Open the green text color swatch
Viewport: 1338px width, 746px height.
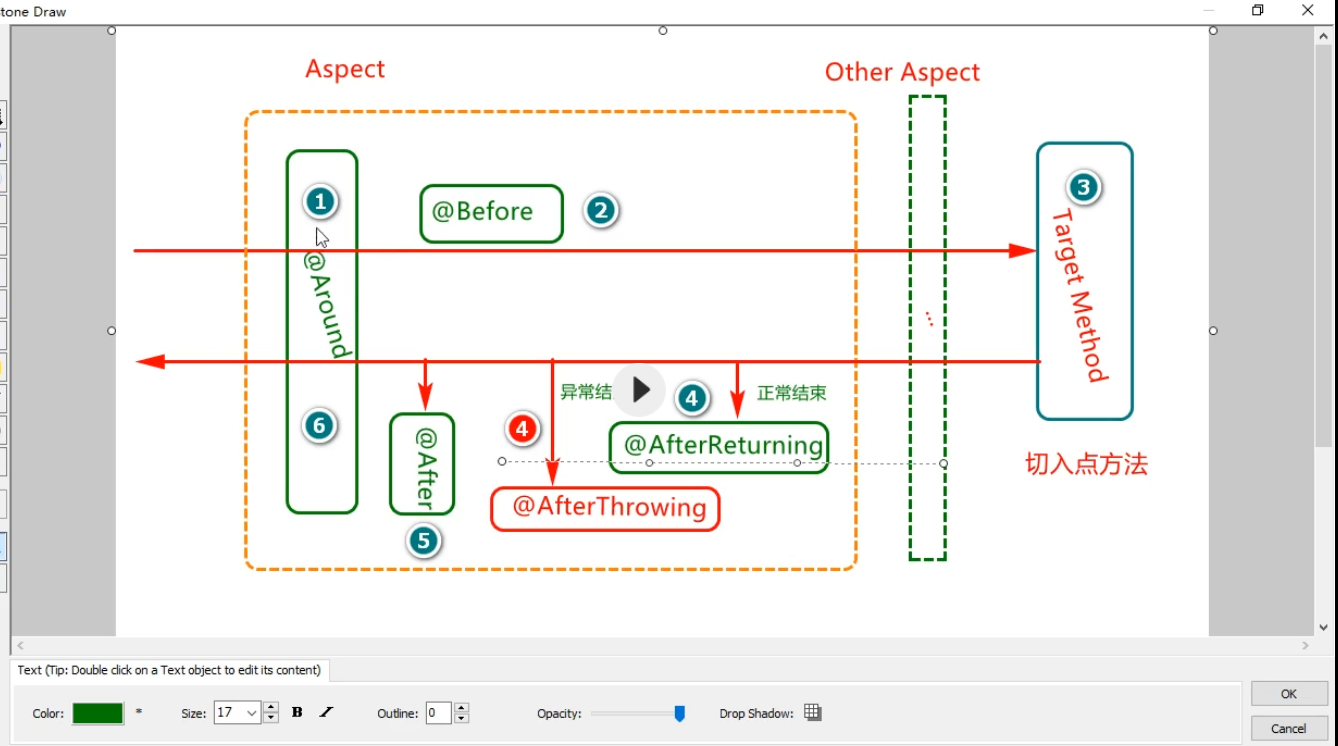coord(98,713)
